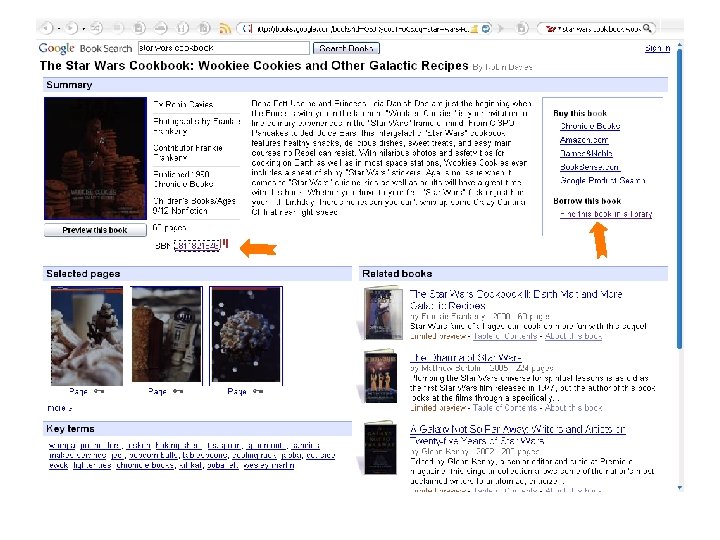This screenshot has width=720, height=540.
Task: Click the vertical scrollbar thumb
Action: pos(680,199)
